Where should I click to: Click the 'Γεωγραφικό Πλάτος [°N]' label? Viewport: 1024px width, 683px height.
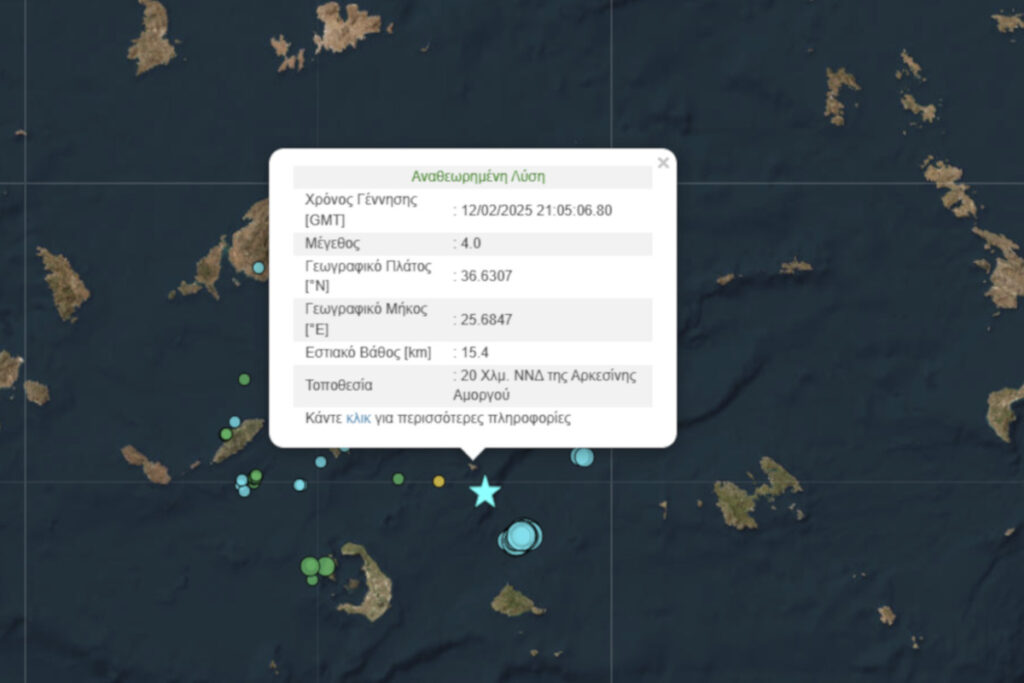click(368, 276)
